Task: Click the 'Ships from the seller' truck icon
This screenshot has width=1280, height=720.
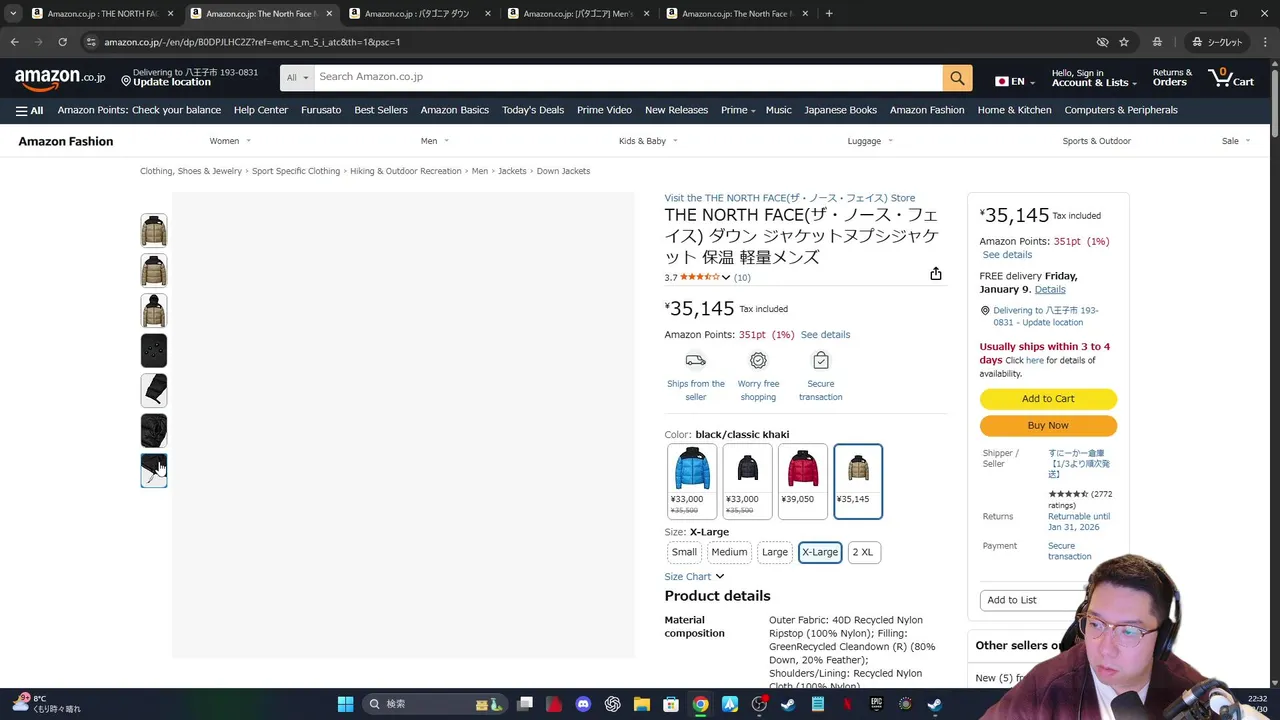Action: 696,361
